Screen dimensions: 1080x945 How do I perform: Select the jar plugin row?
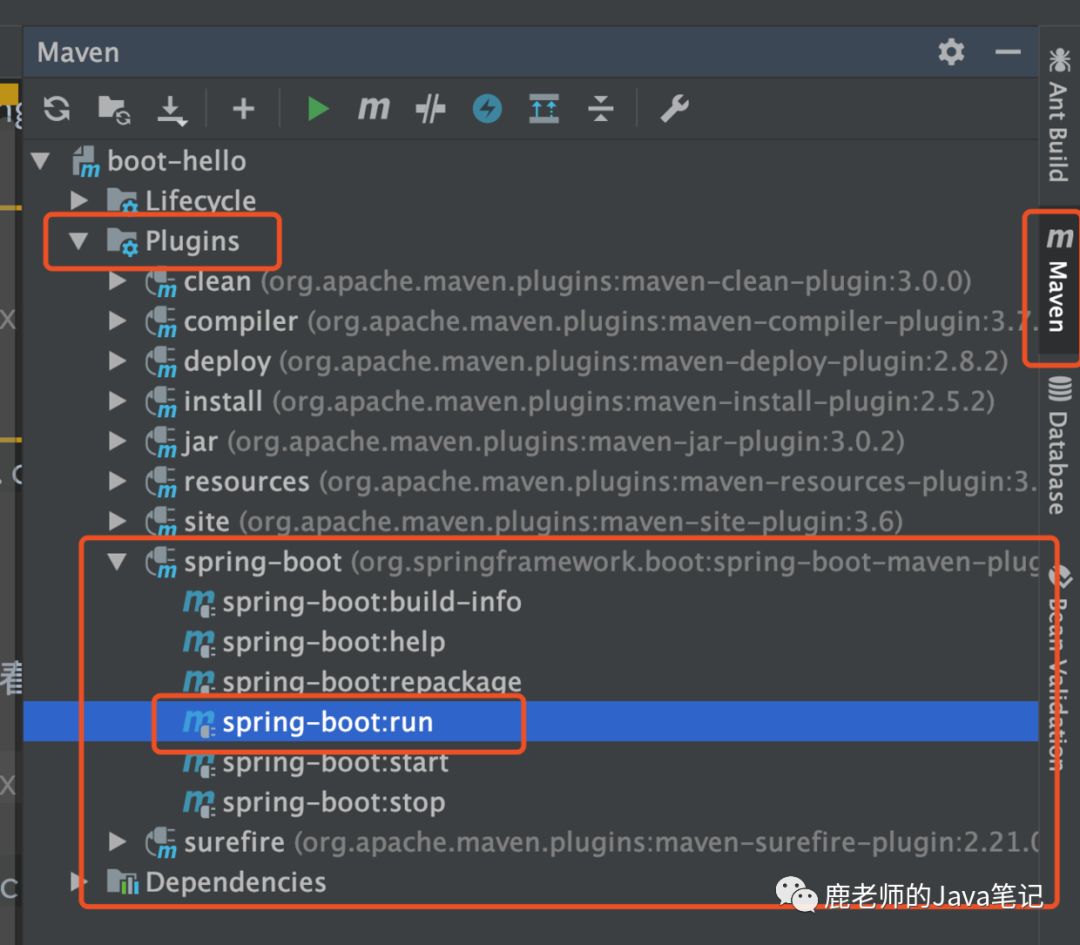[530, 441]
